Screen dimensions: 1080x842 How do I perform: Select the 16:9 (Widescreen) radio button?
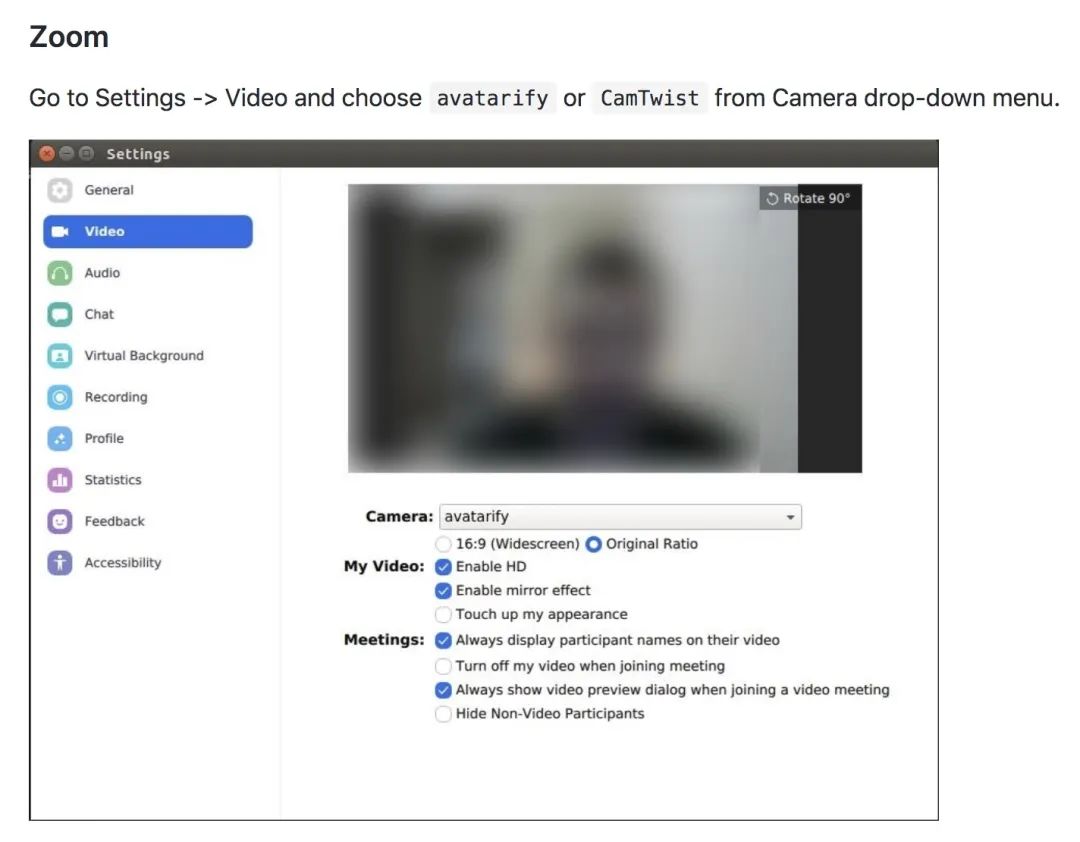pyautogui.click(x=443, y=544)
